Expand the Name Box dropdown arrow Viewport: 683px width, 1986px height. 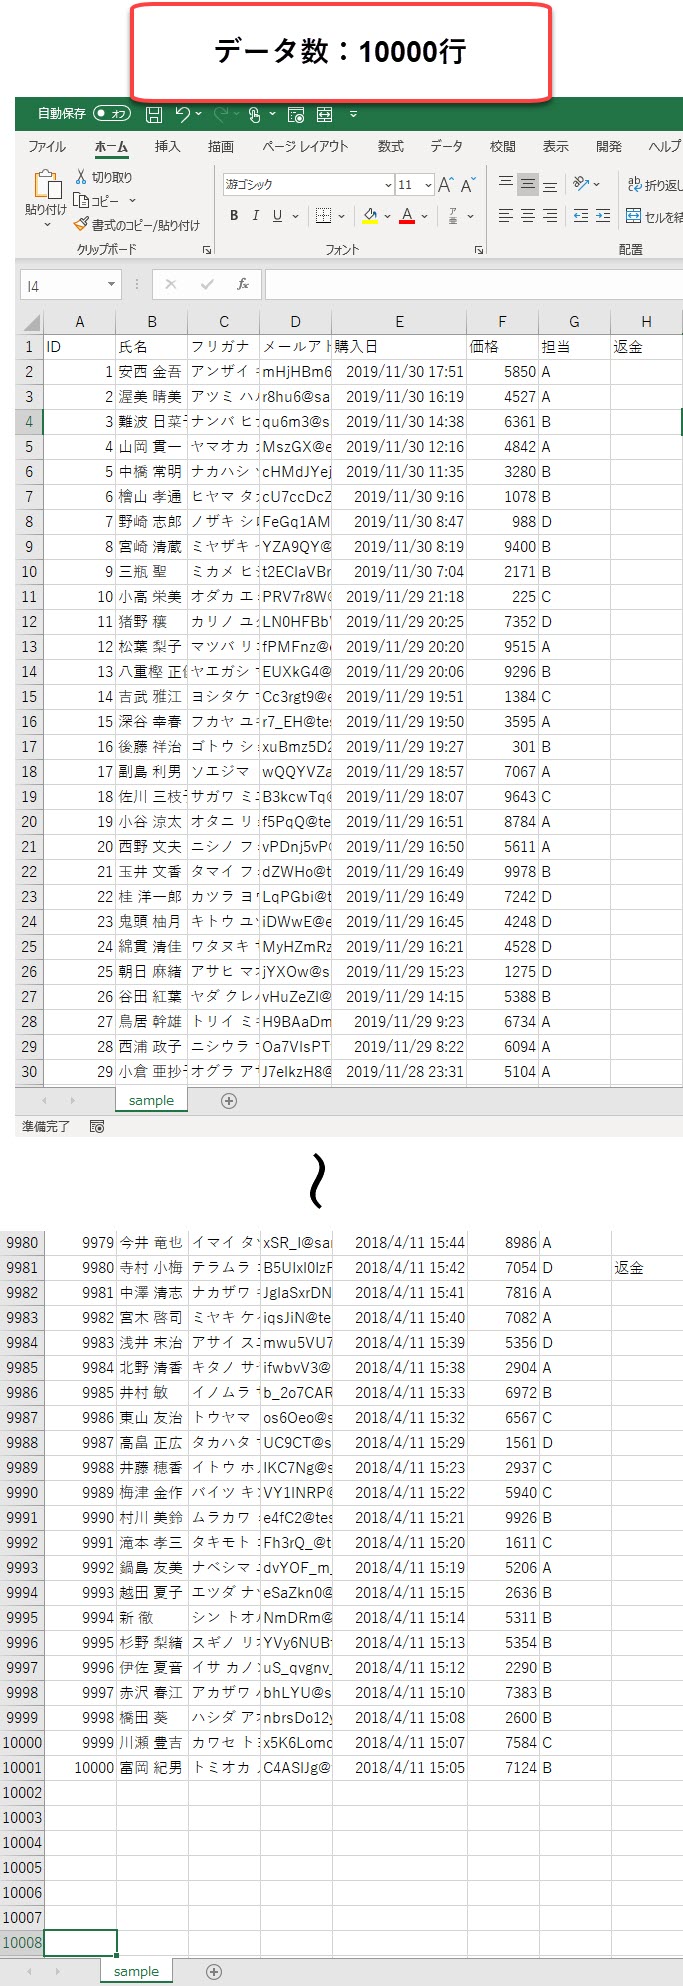click(x=111, y=285)
